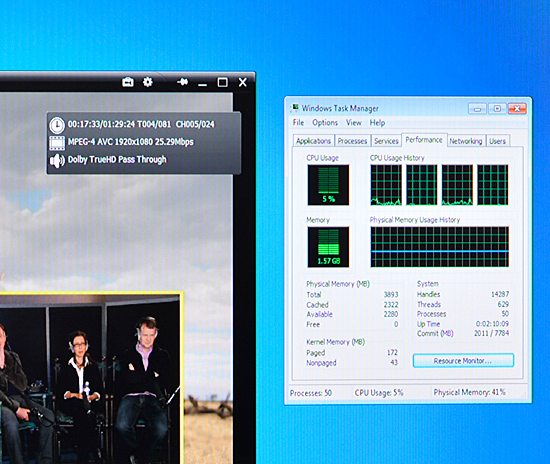
Task: Open the settings gear in the media player
Action: [148, 82]
